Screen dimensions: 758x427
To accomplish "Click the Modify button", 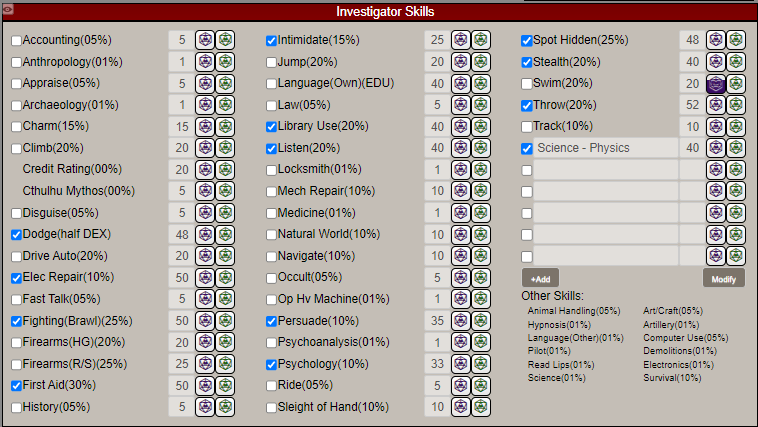I will pyautogui.click(x=723, y=278).
